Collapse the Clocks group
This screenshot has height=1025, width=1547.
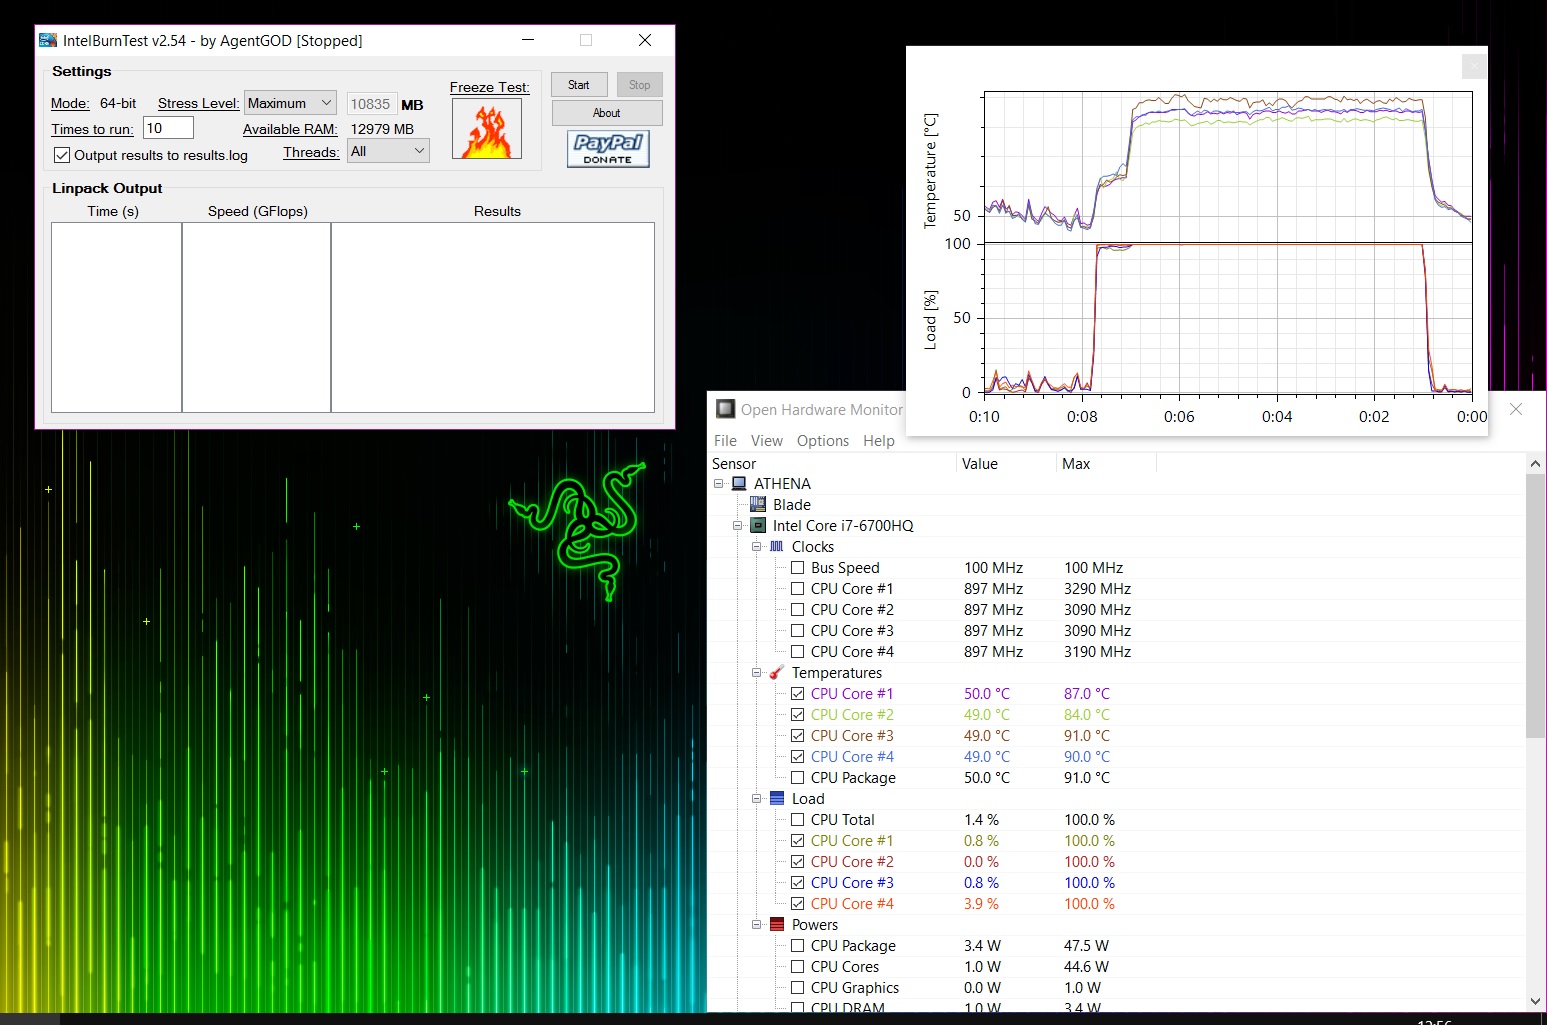click(757, 547)
